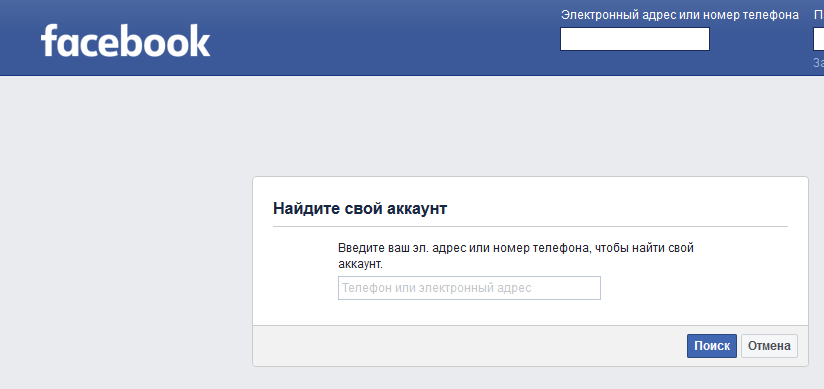Image resolution: width=824 pixels, height=389 pixels.
Task: Click the blue Поиск button
Action: [712, 346]
